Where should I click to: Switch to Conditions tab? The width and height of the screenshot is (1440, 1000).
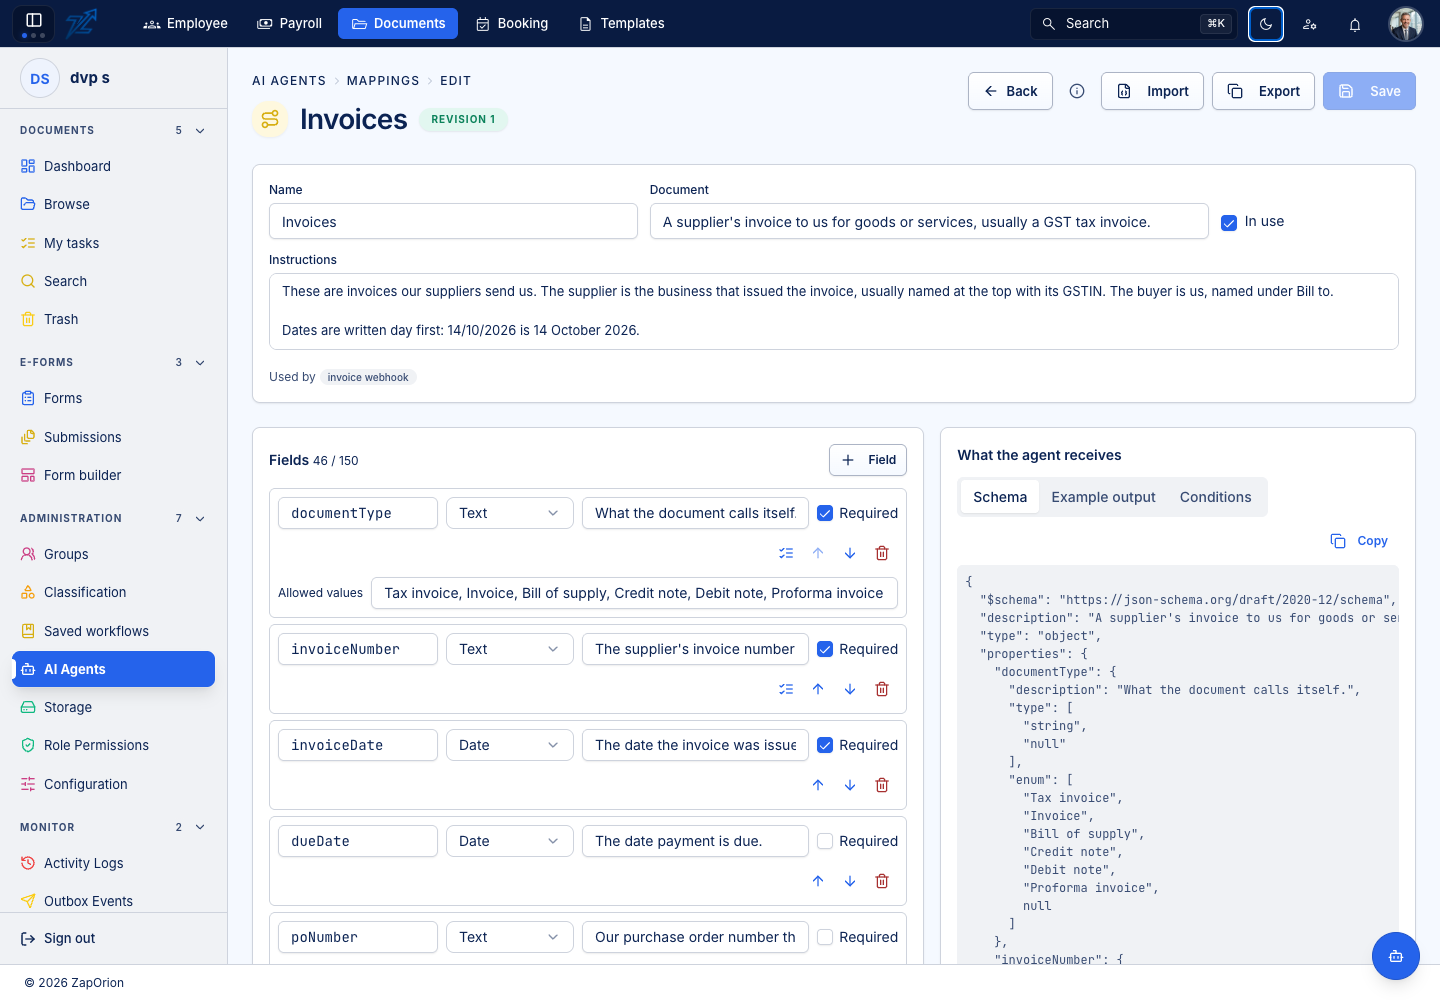(1215, 497)
